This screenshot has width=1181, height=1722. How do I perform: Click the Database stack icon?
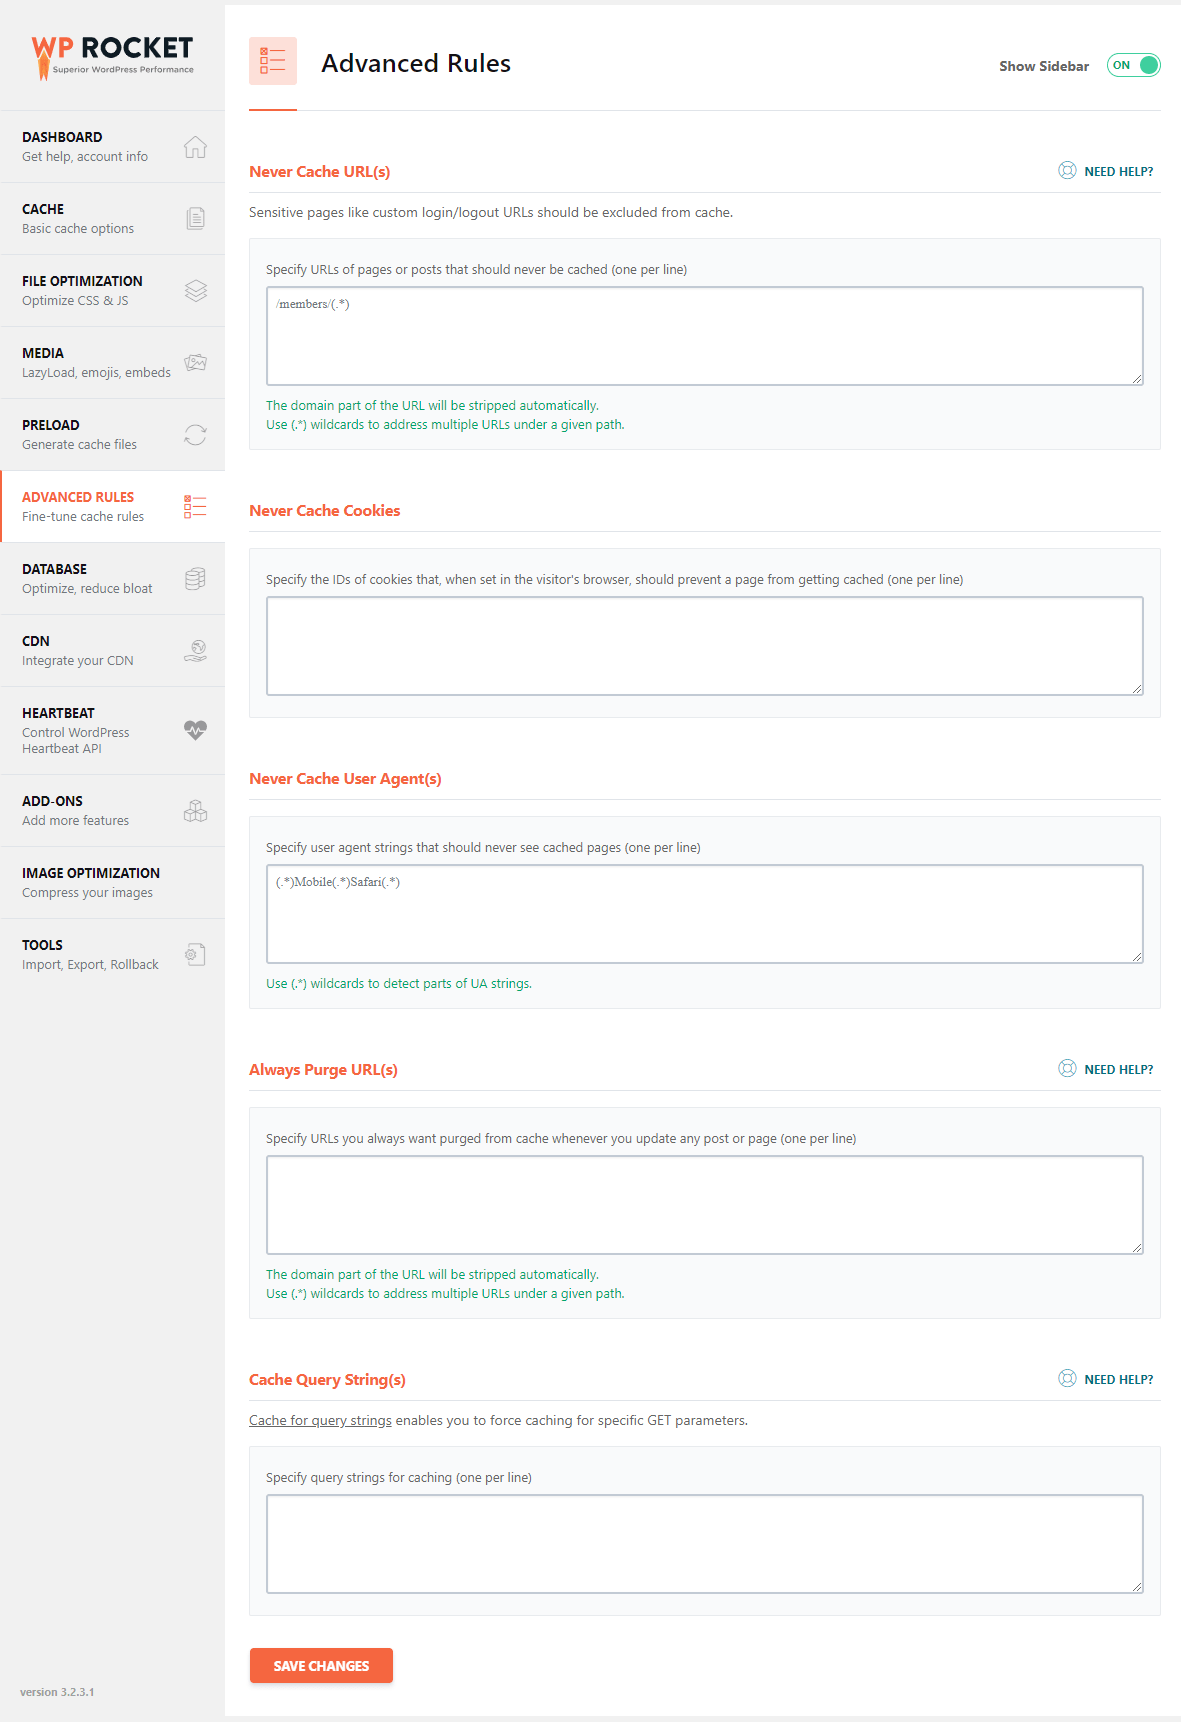click(x=195, y=578)
